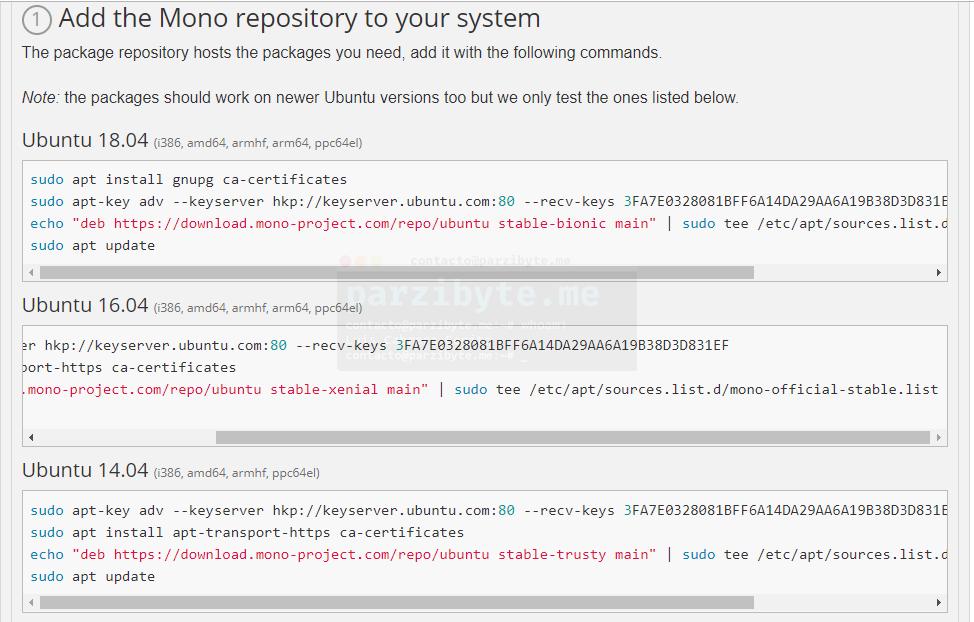This screenshot has width=974, height=622.
Task: Select the Ubuntu 14.04 section heading
Action: 85,470
